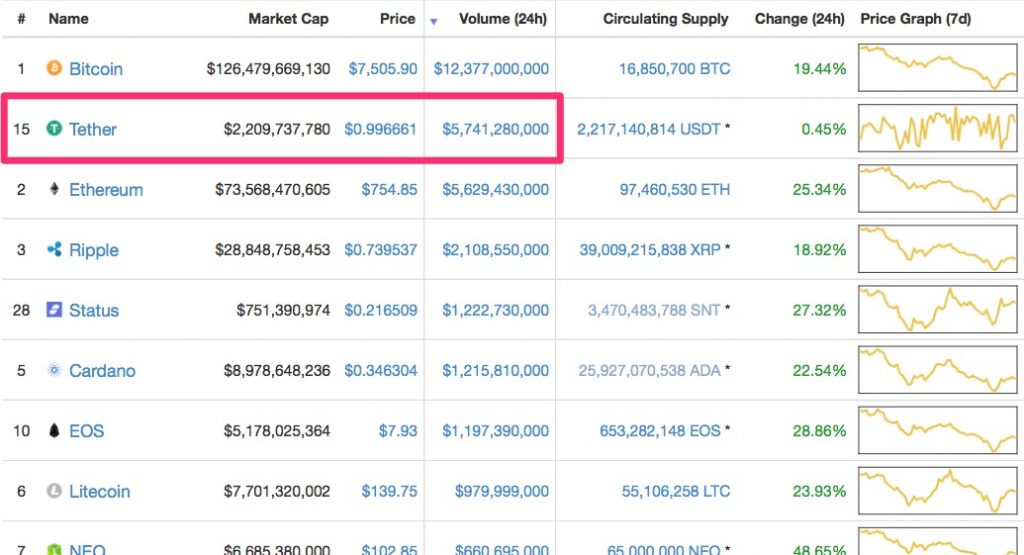Click the Tether coin icon

pos(54,129)
